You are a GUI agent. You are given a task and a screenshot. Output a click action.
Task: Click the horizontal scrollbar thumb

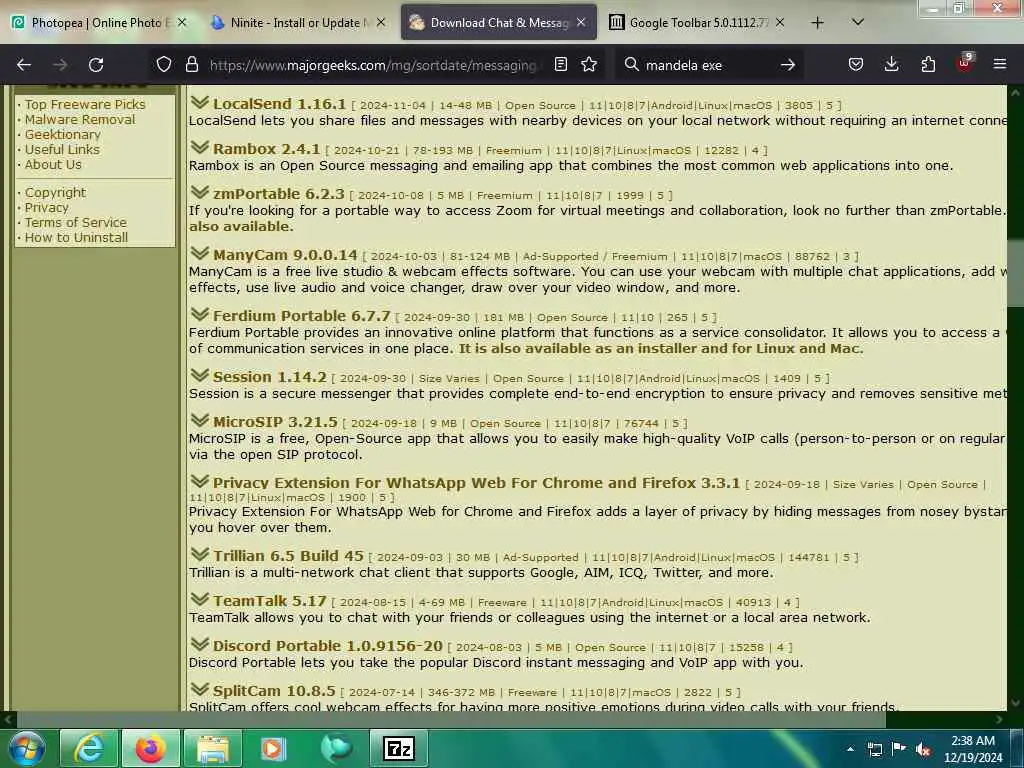pyautogui.click(x=451, y=720)
